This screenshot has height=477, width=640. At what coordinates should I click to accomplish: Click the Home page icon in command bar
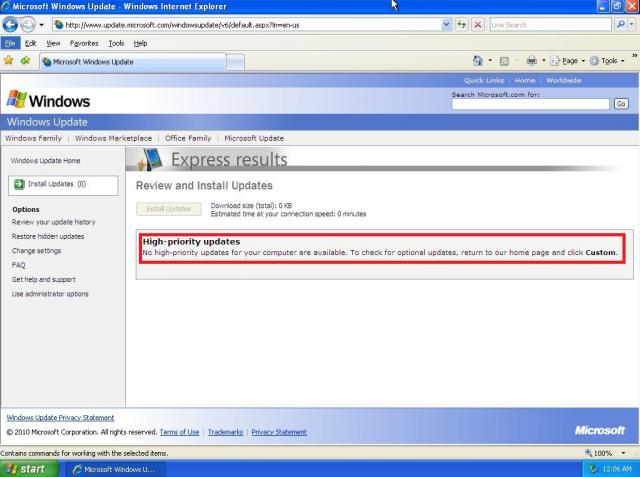[478, 61]
